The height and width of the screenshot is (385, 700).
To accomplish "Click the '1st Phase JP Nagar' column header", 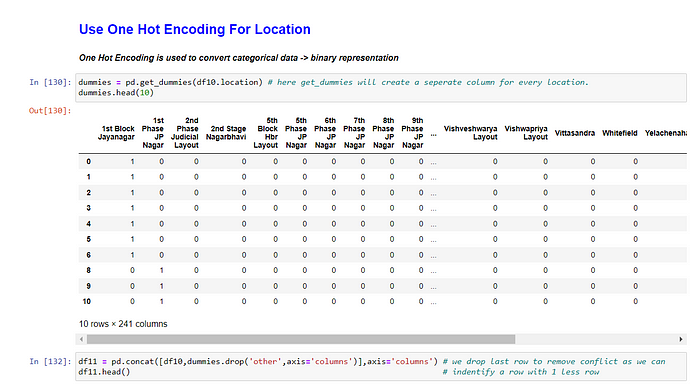I will (x=153, y=133).
